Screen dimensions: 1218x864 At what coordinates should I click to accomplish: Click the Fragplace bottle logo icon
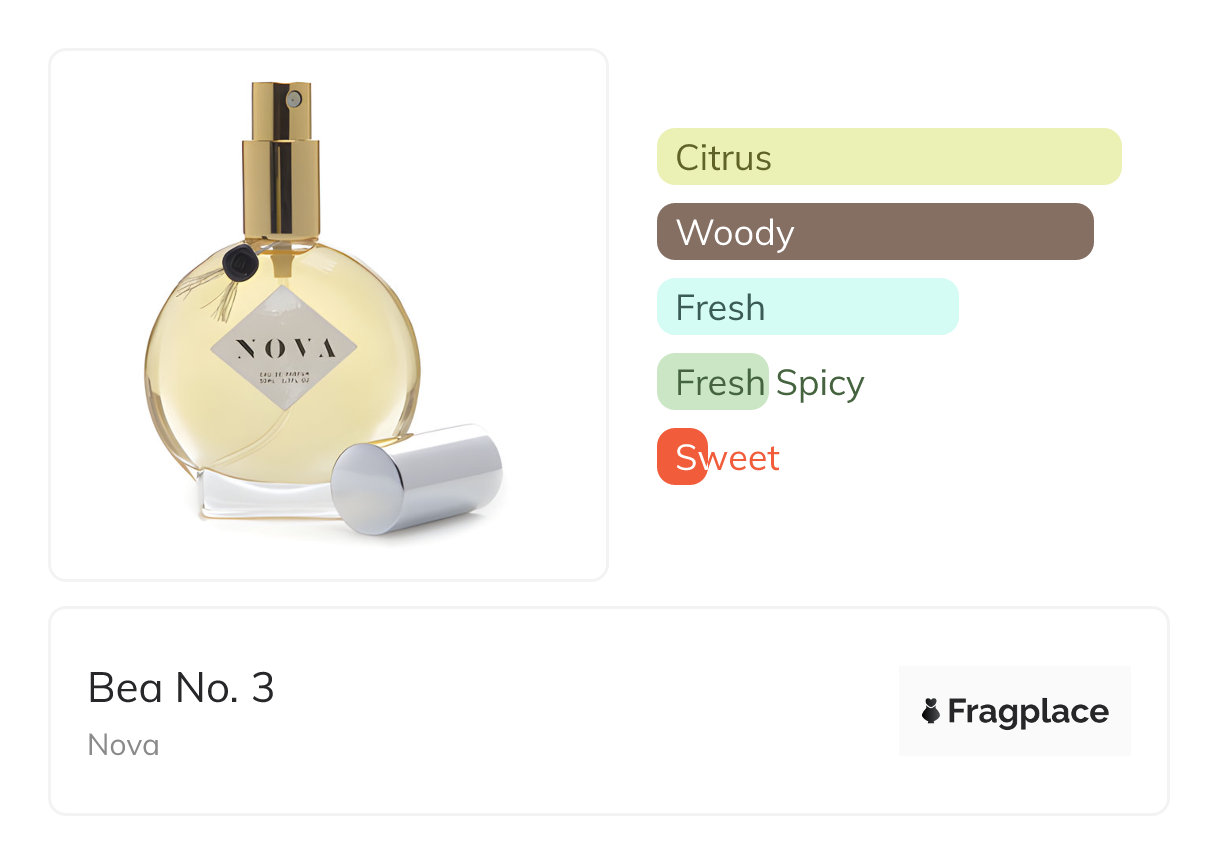click(931, 711)
